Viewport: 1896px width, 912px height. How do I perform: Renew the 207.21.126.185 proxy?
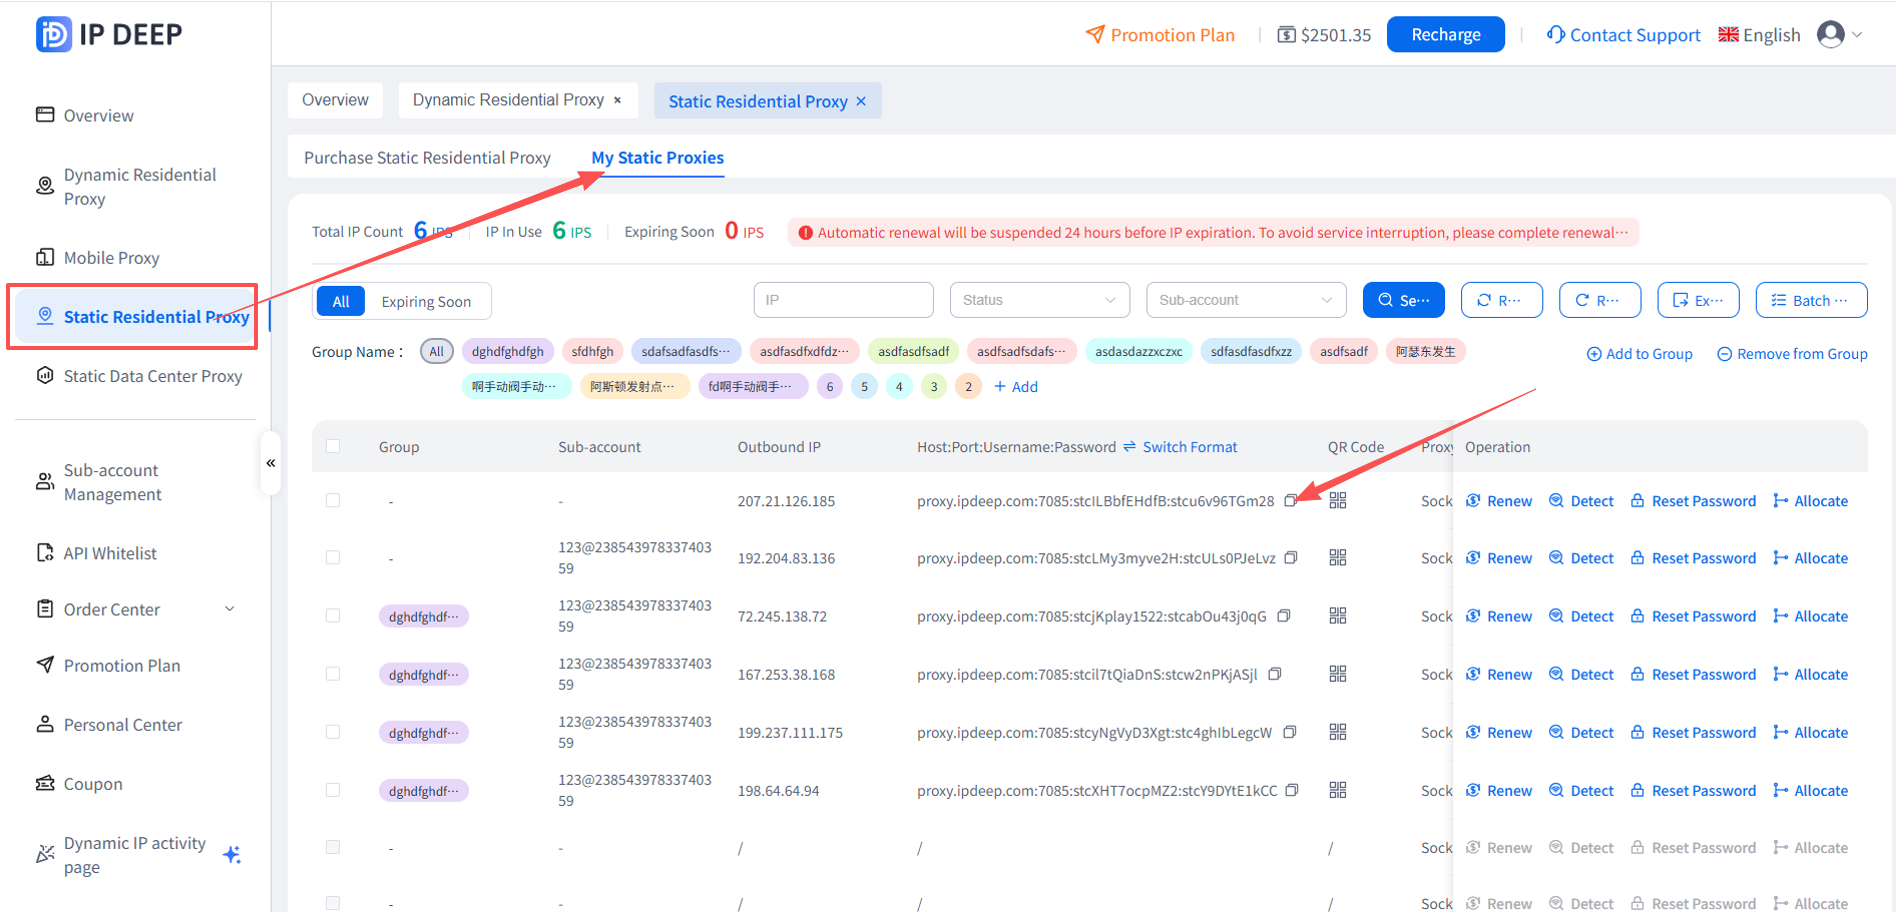point(1499,501)
